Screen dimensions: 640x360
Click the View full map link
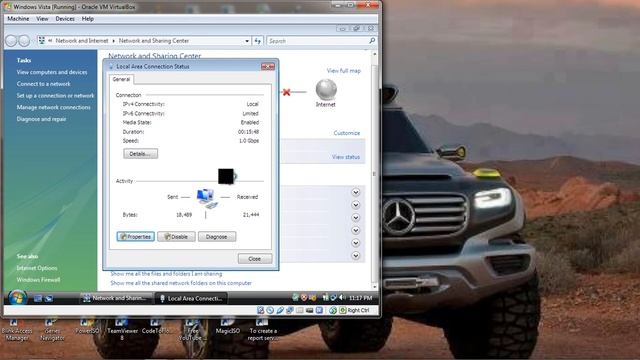[x=344, y=71]
